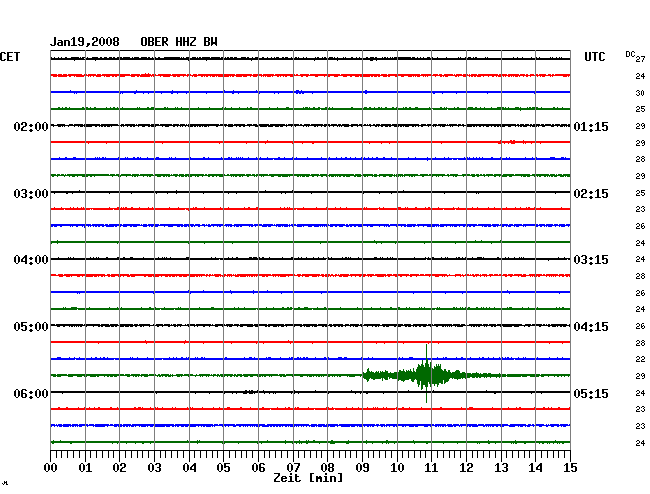Click minute label "07" on time axis
The height and width of the screenshot is (494, 650).
(293, 468)
